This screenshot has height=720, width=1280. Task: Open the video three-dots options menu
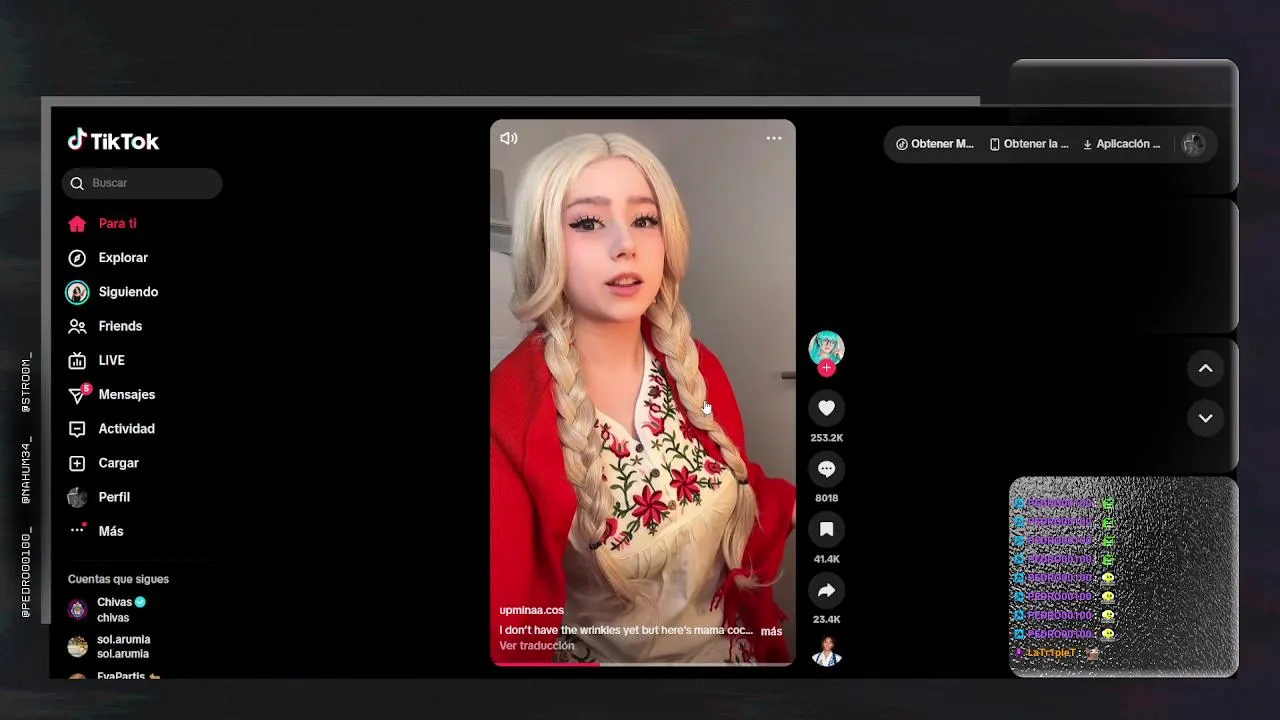(774, 138)
